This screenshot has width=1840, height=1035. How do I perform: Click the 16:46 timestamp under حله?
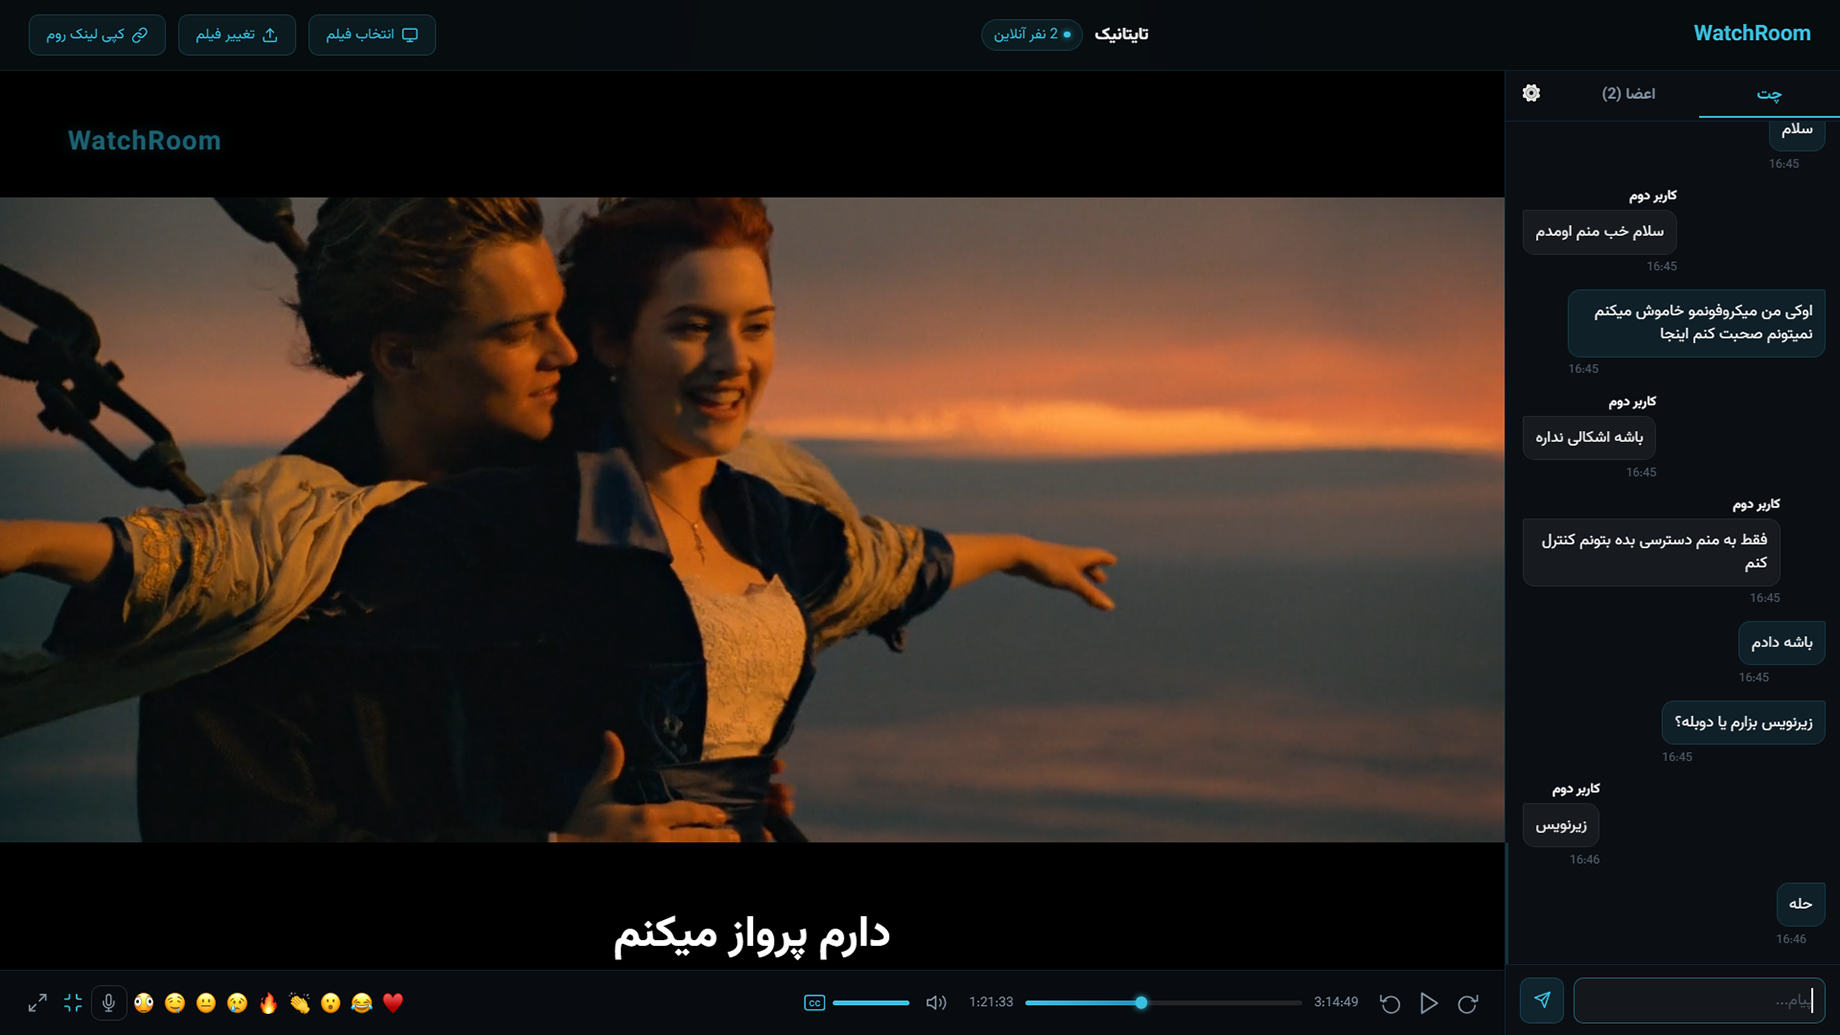[1791, 939]
